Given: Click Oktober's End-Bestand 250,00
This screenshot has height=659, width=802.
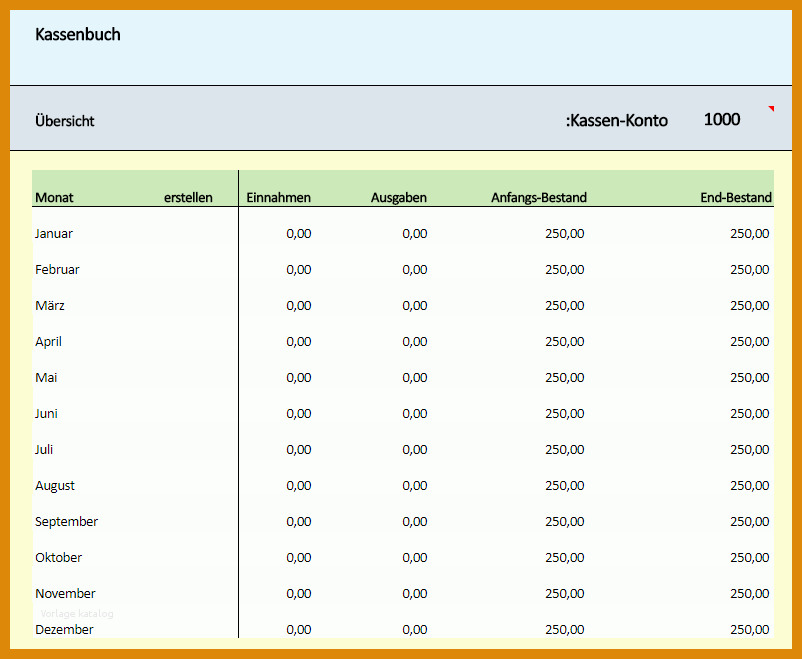Looking at the screenshot, I should 750,558.
